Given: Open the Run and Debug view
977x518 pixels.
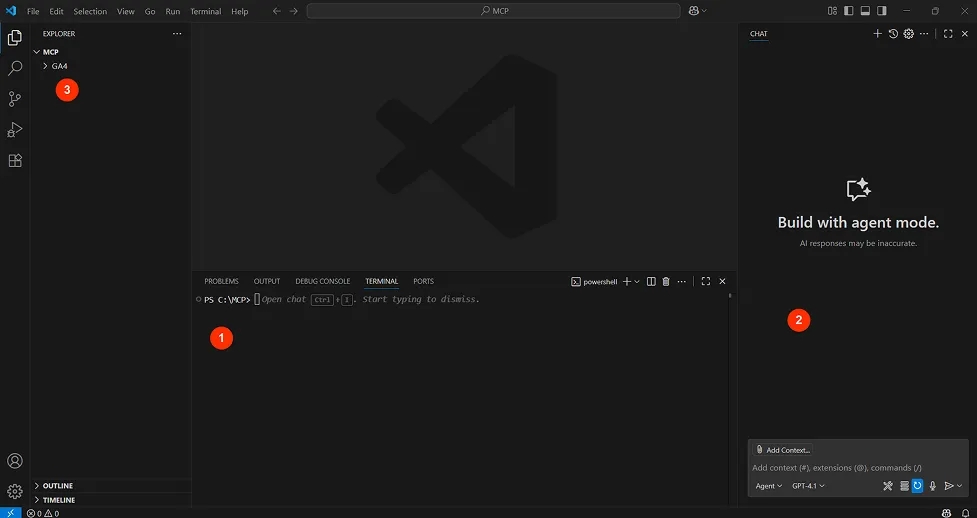Looking at the screenshot, I should click(15, 130).
